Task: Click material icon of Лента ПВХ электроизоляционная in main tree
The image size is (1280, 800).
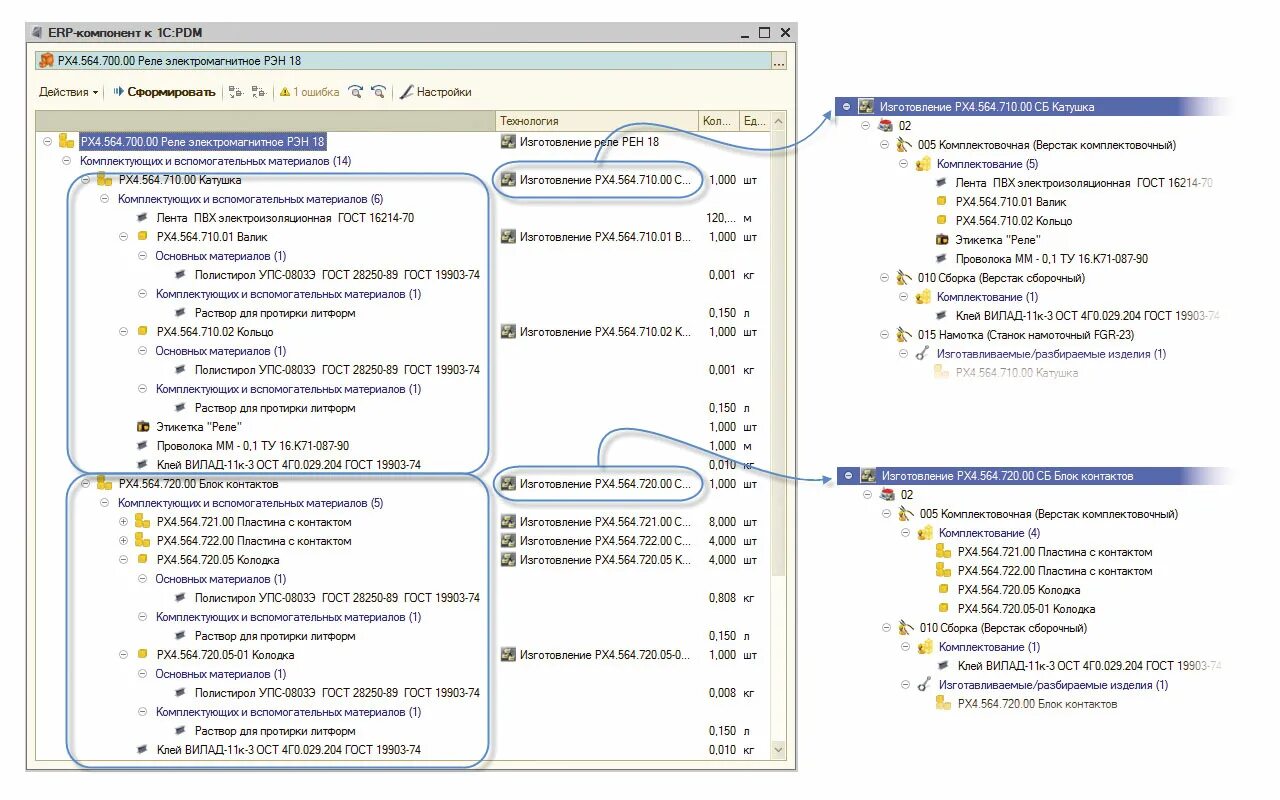Action: tap(142, 218)
